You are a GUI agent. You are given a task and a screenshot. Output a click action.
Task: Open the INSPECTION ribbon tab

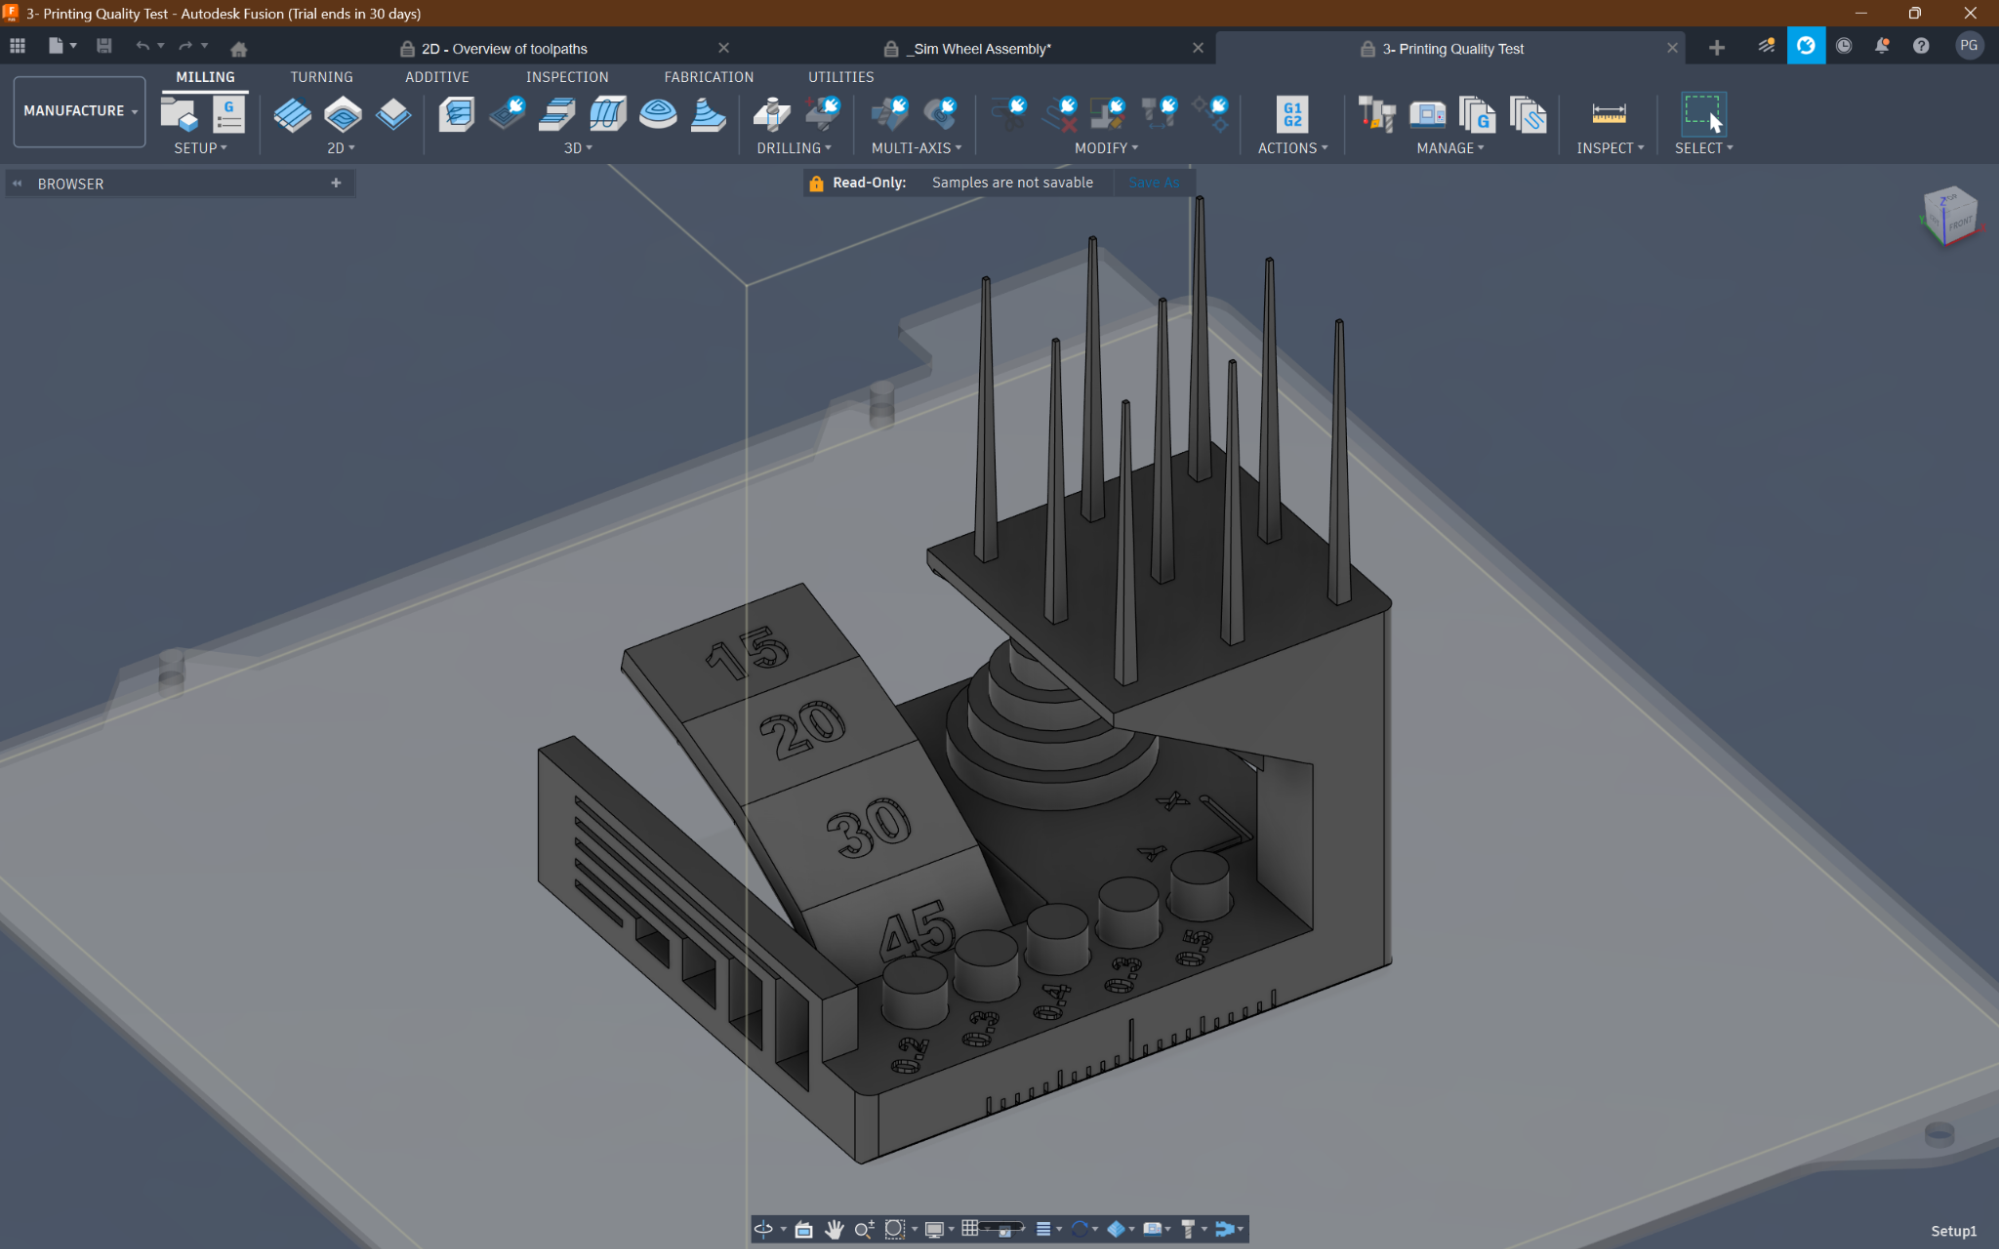coord(567,77)
